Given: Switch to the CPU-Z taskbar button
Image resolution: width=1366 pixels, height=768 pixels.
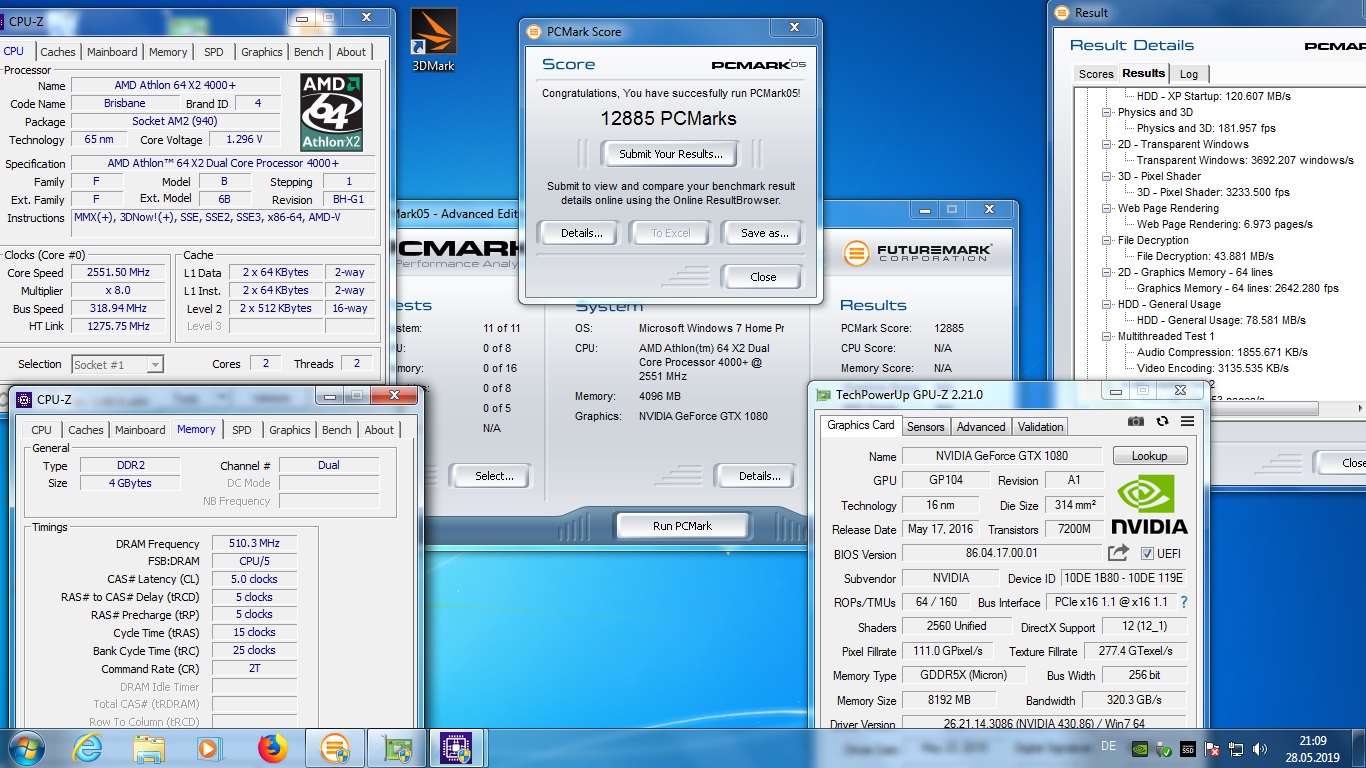Looking at the screenshot, I should coord(456,748).
